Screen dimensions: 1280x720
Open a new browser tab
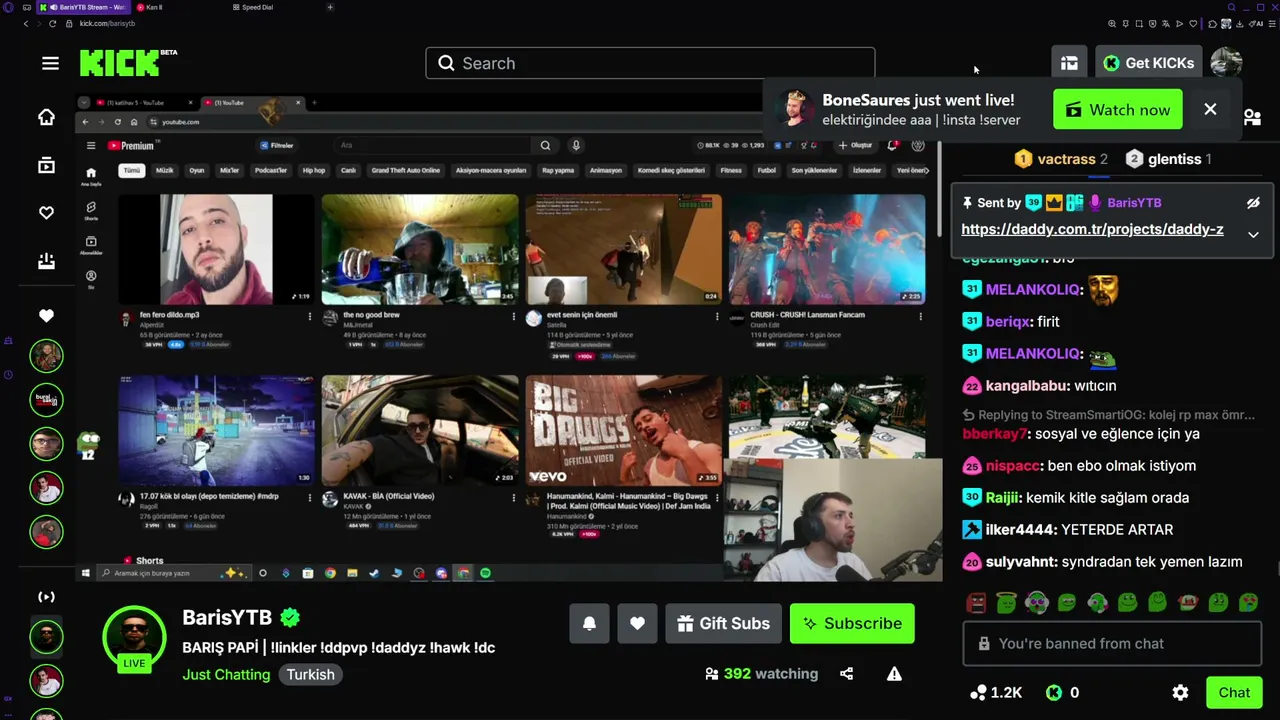click(330, 7)
